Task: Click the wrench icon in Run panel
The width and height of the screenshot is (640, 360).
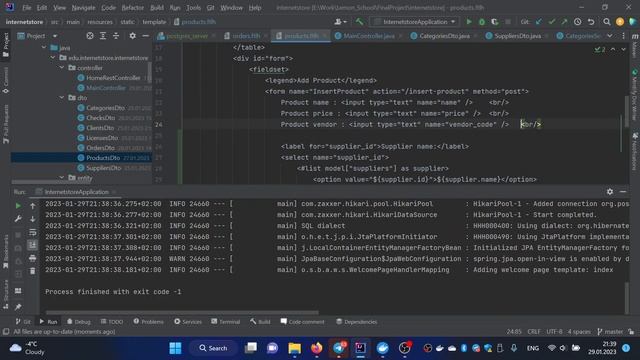Action: (18, 219)
